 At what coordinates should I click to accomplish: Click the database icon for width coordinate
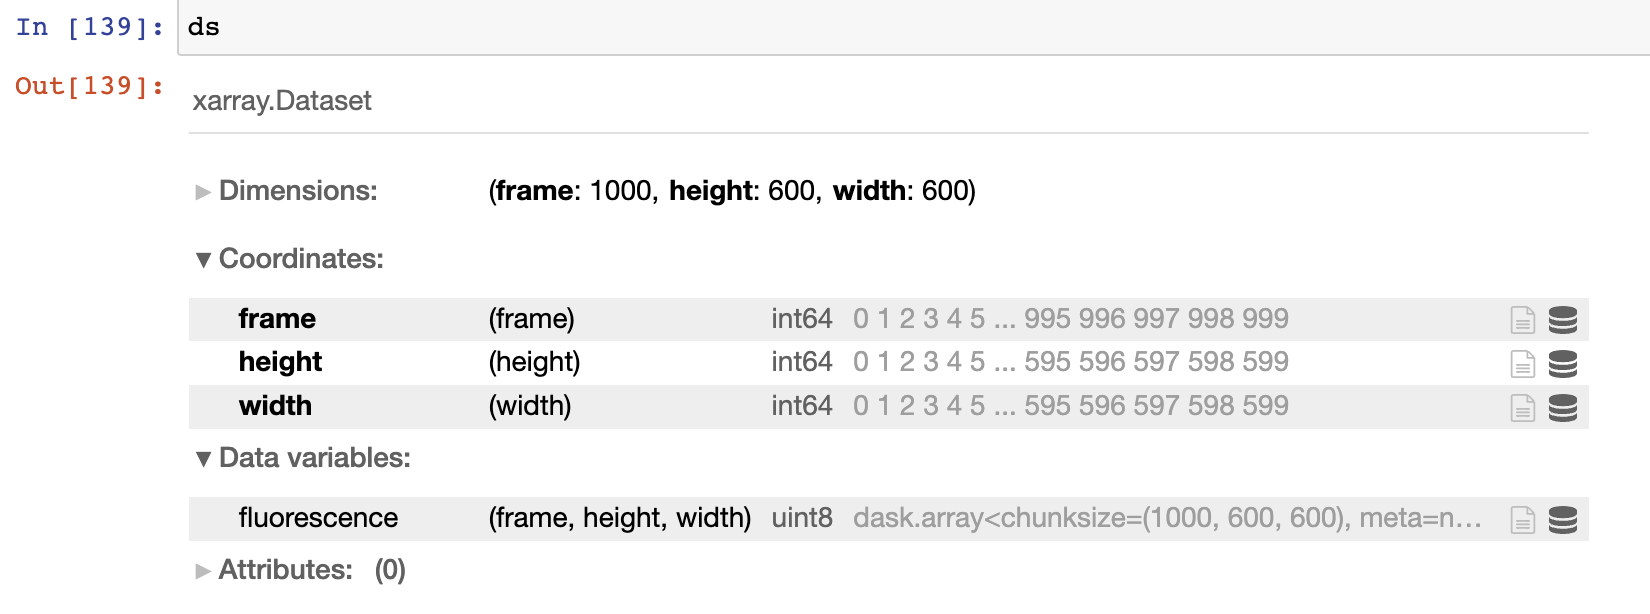coord(1565,407)
